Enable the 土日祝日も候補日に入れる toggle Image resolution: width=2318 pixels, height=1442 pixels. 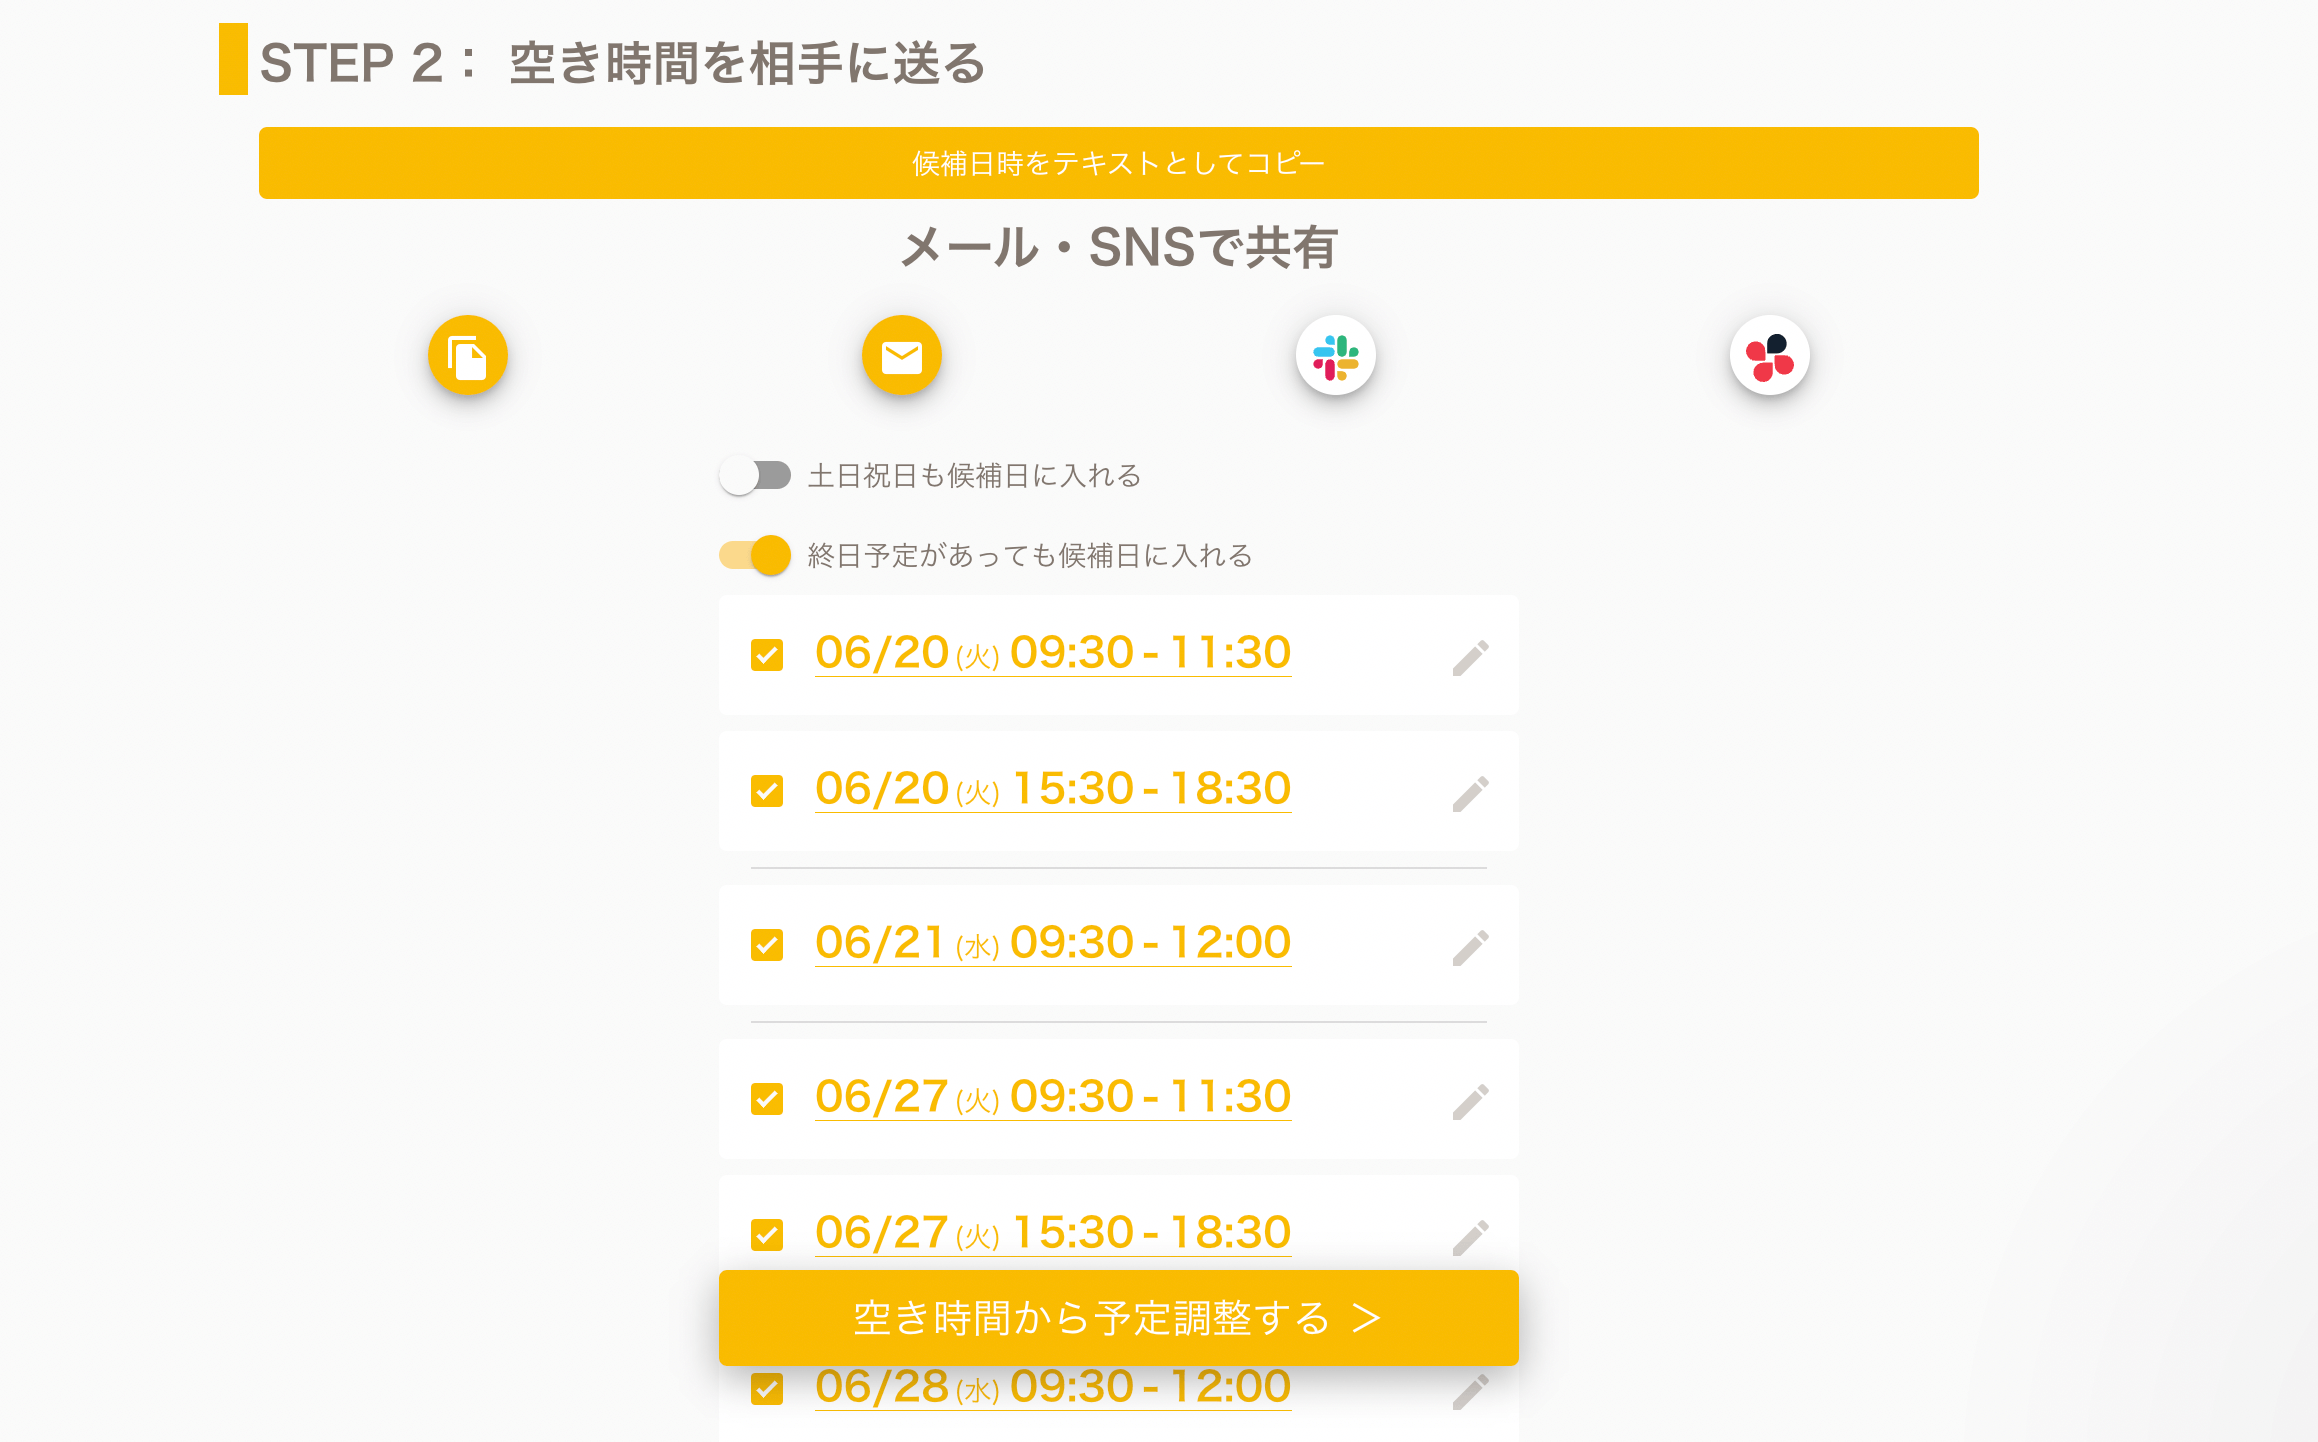click(755, 475)
